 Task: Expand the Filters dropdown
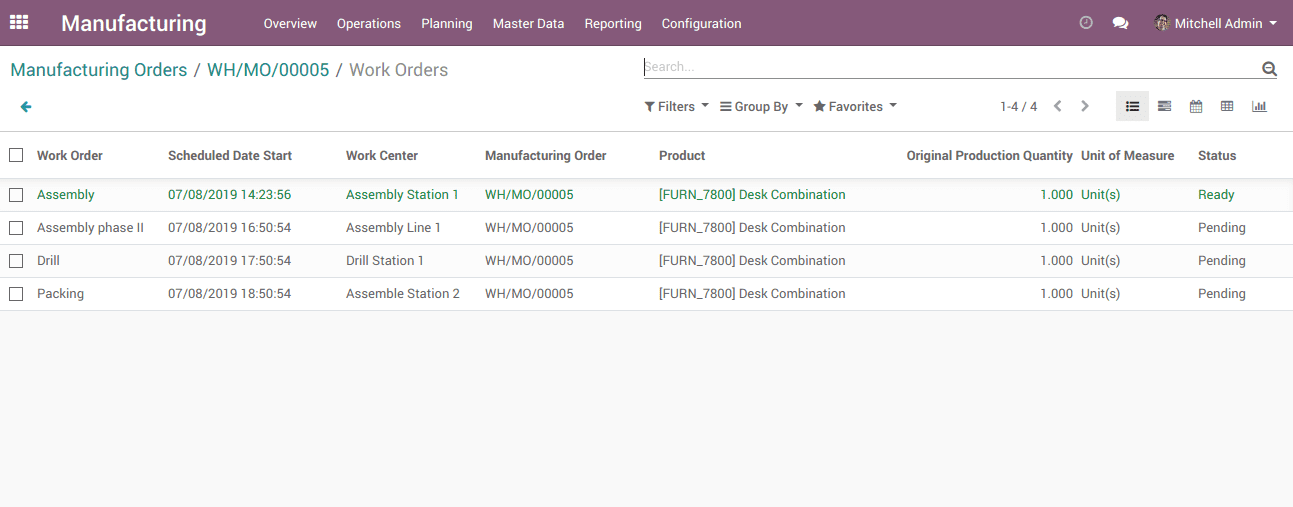(x=676, y=106)
